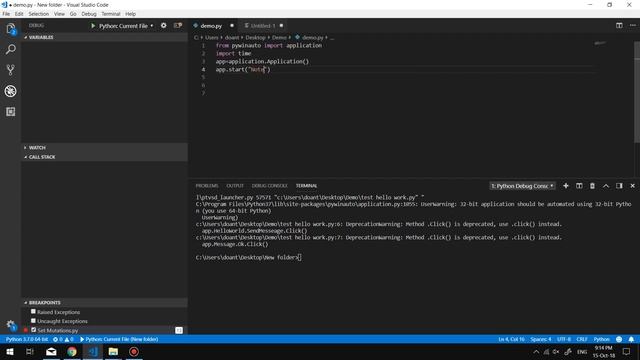Open the debug console icon in debug toolbar
This screenshot has height=360, width=640.
coord(178,25)
